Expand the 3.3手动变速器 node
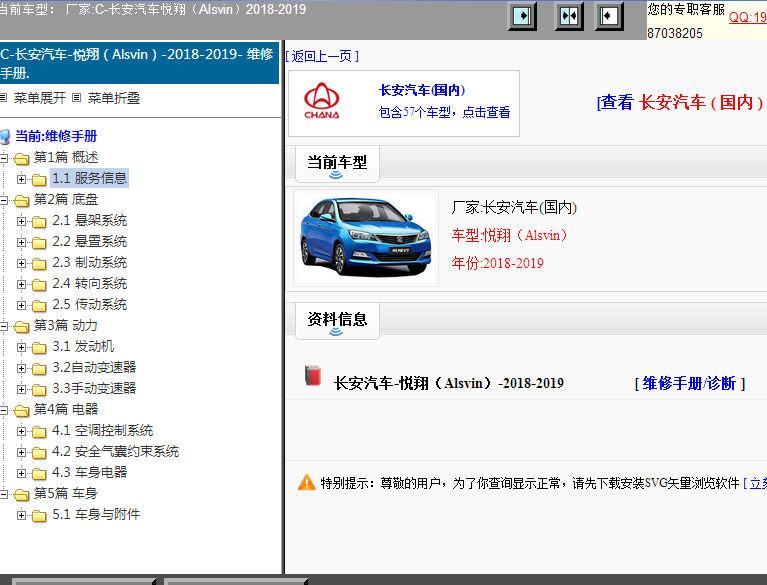Image resolution: width=767 pixels, height=585 pixels. (x=21, y=389)
